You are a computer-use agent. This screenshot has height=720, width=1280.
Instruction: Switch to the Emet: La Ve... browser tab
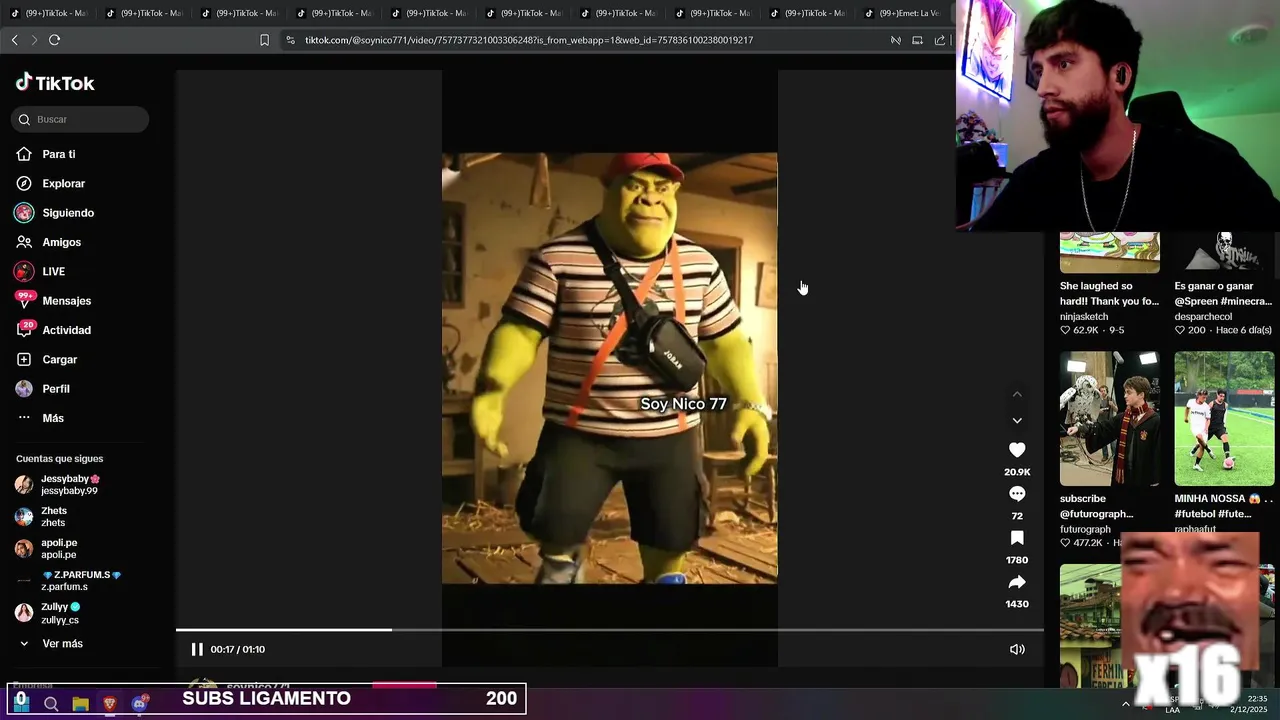[903, 13]
